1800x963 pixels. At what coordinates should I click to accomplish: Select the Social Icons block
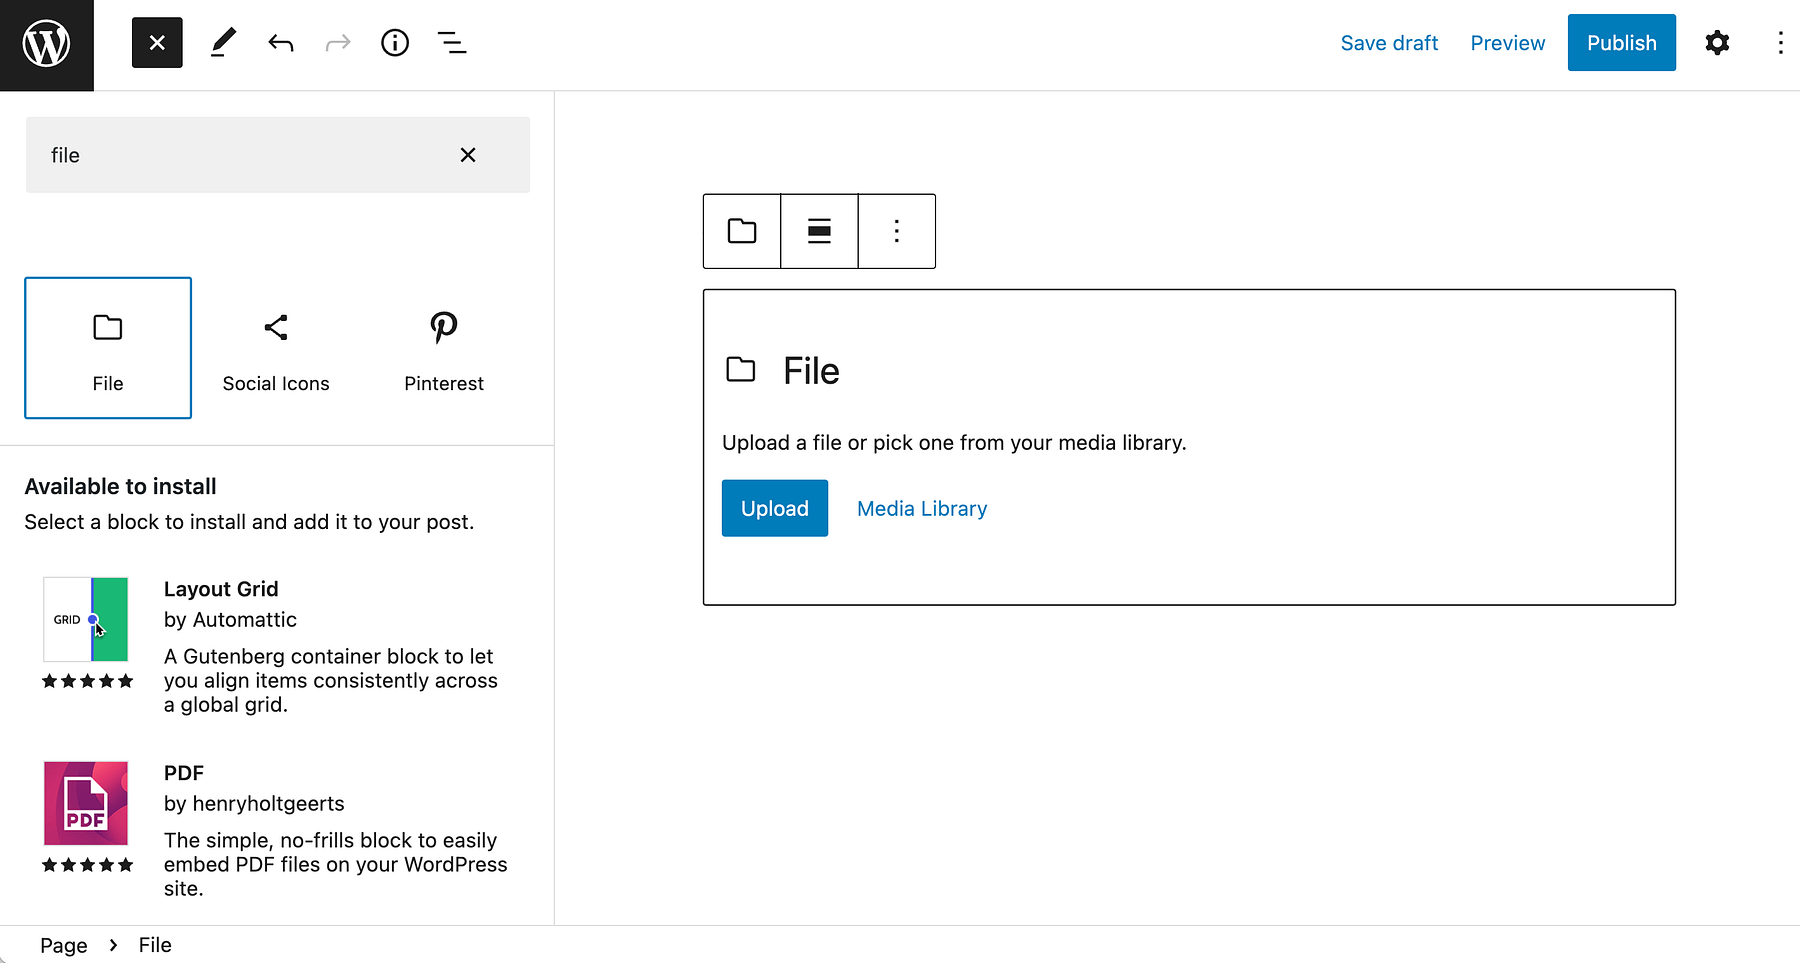point(275,347)
